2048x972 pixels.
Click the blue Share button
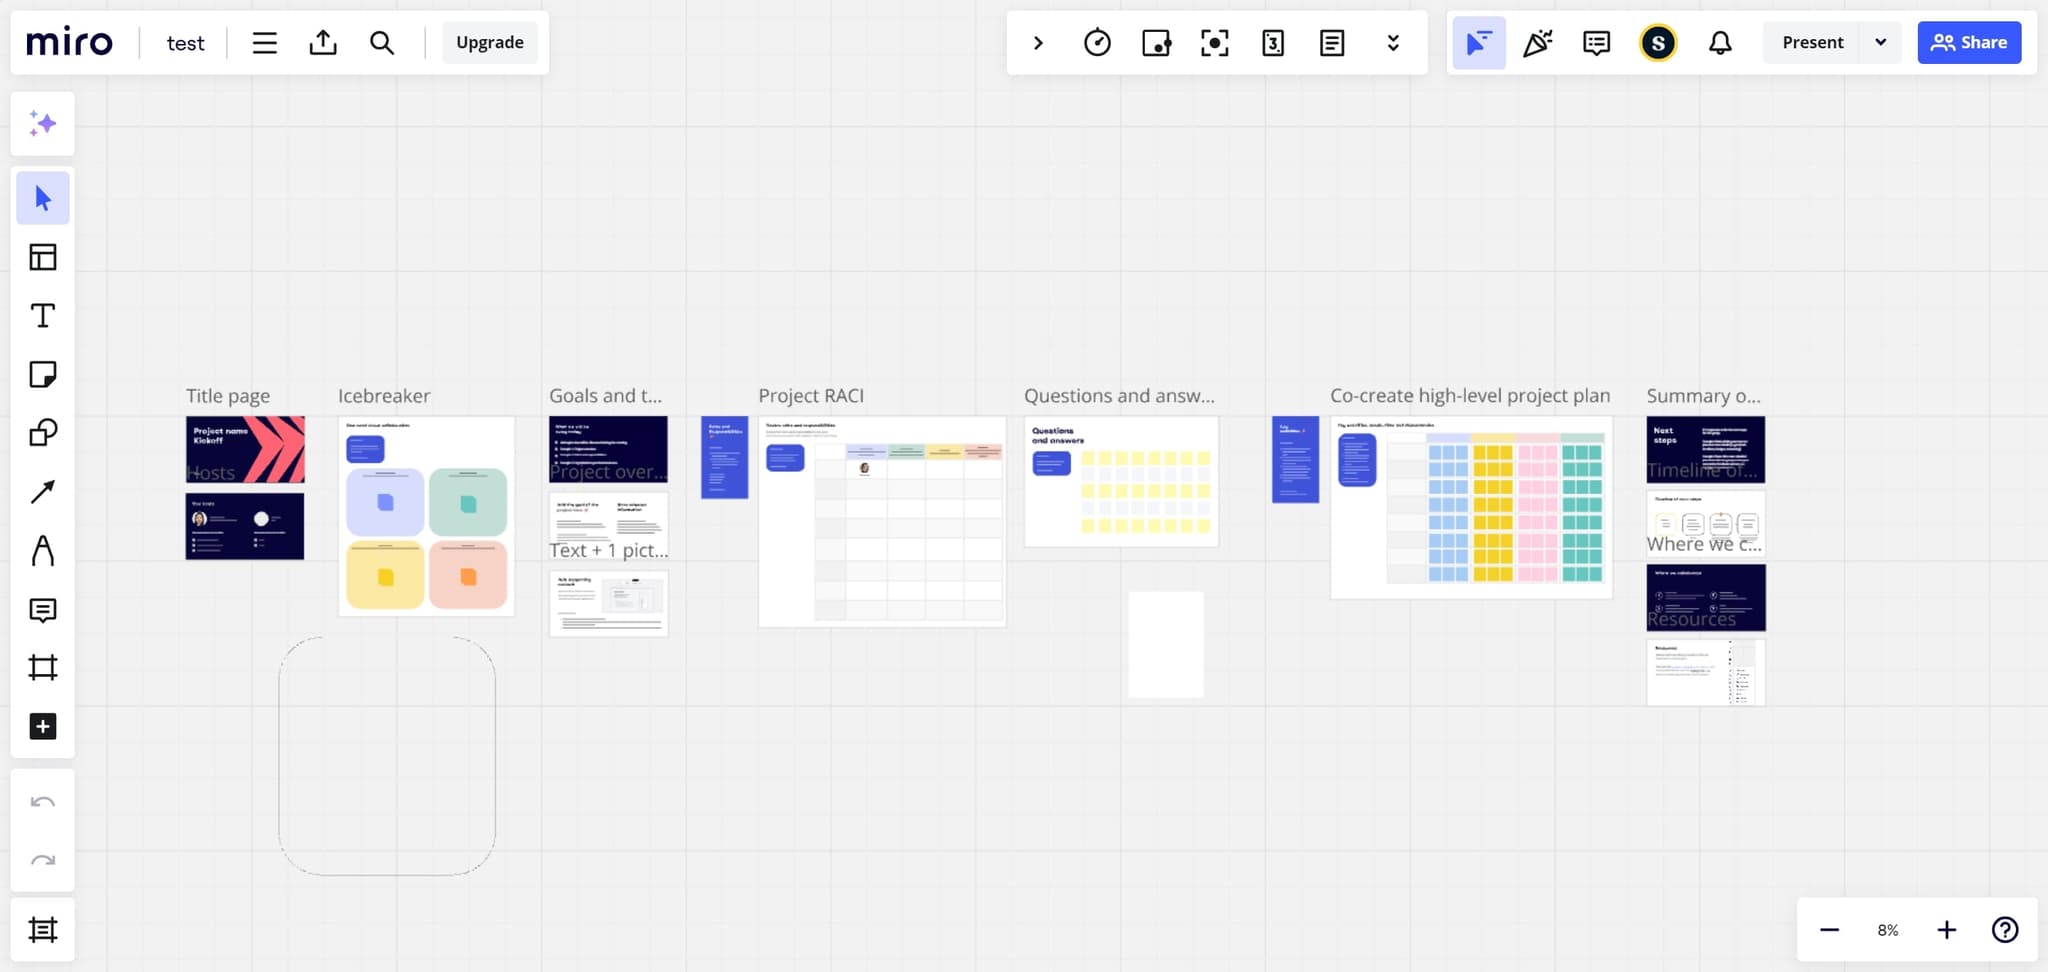coord(1968,43)
